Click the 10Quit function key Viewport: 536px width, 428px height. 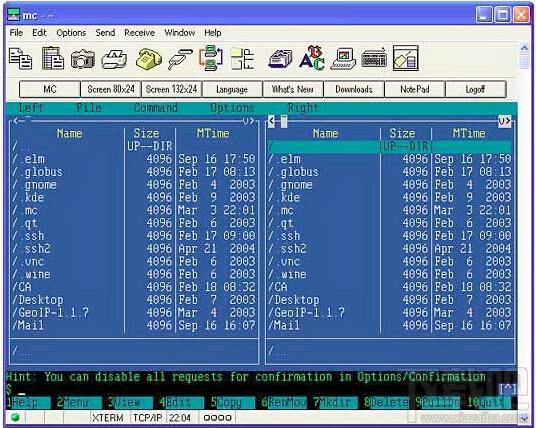[x=488, y=402]
